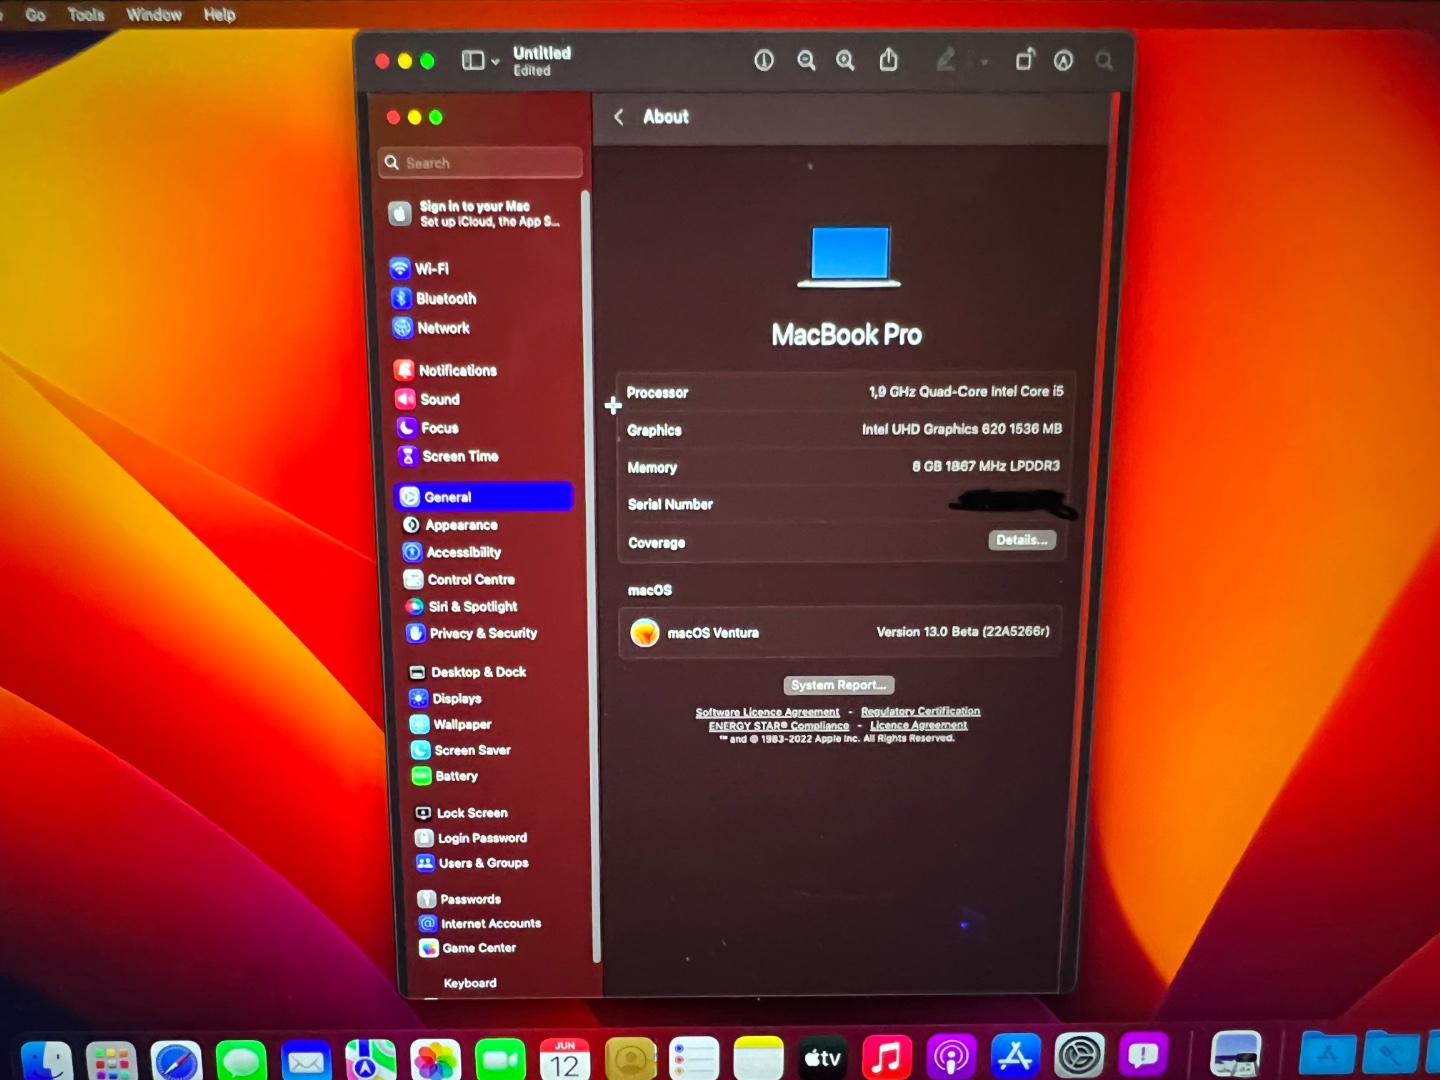
Task: Launch Music from the Dock
Action: (x=887, y=1056)
